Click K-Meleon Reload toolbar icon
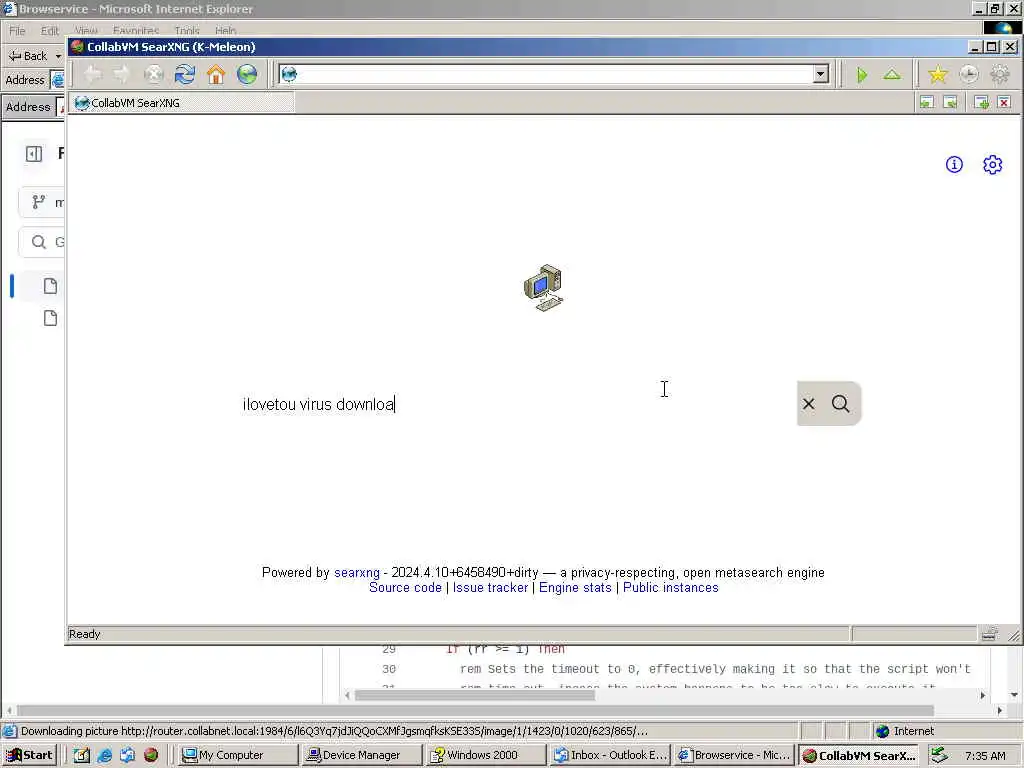Viewport: 1024px width, 768px height. (x=185, y=74)
